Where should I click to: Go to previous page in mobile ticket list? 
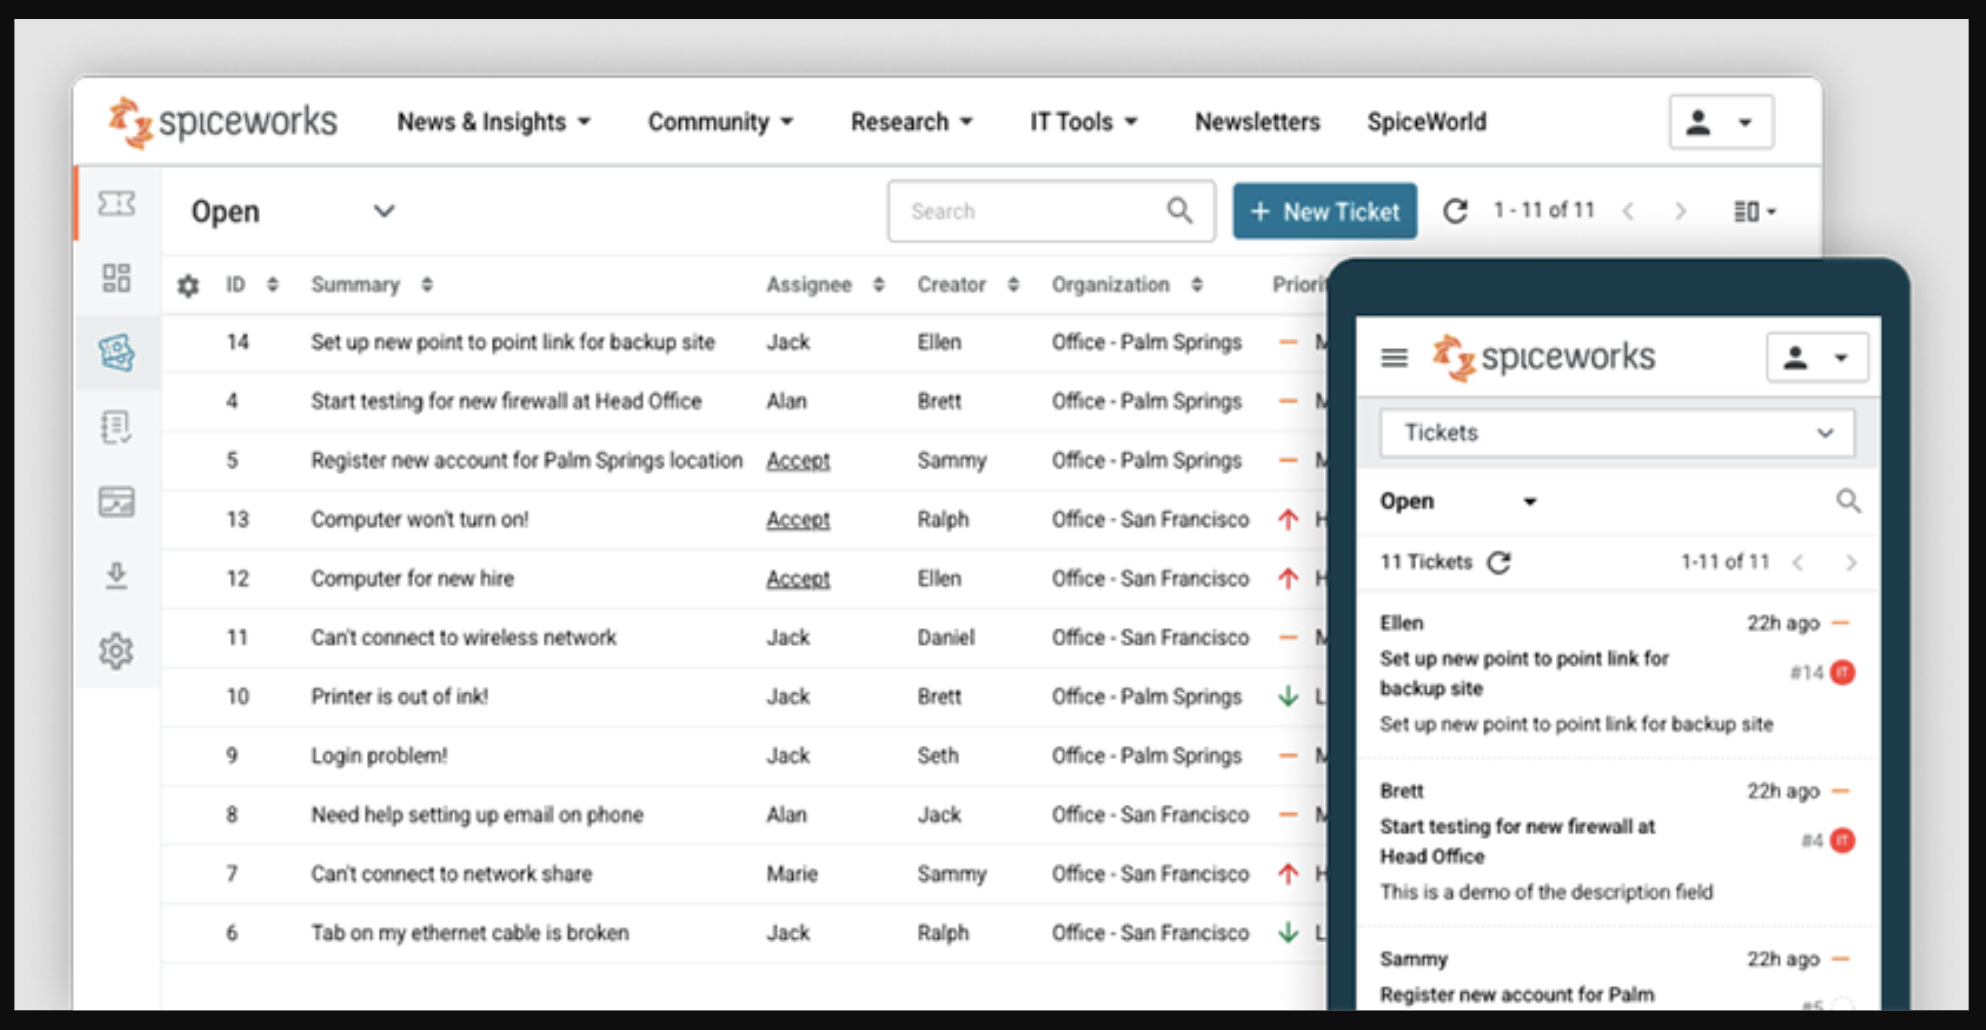pyautogui.click(x=1798, y=562)
